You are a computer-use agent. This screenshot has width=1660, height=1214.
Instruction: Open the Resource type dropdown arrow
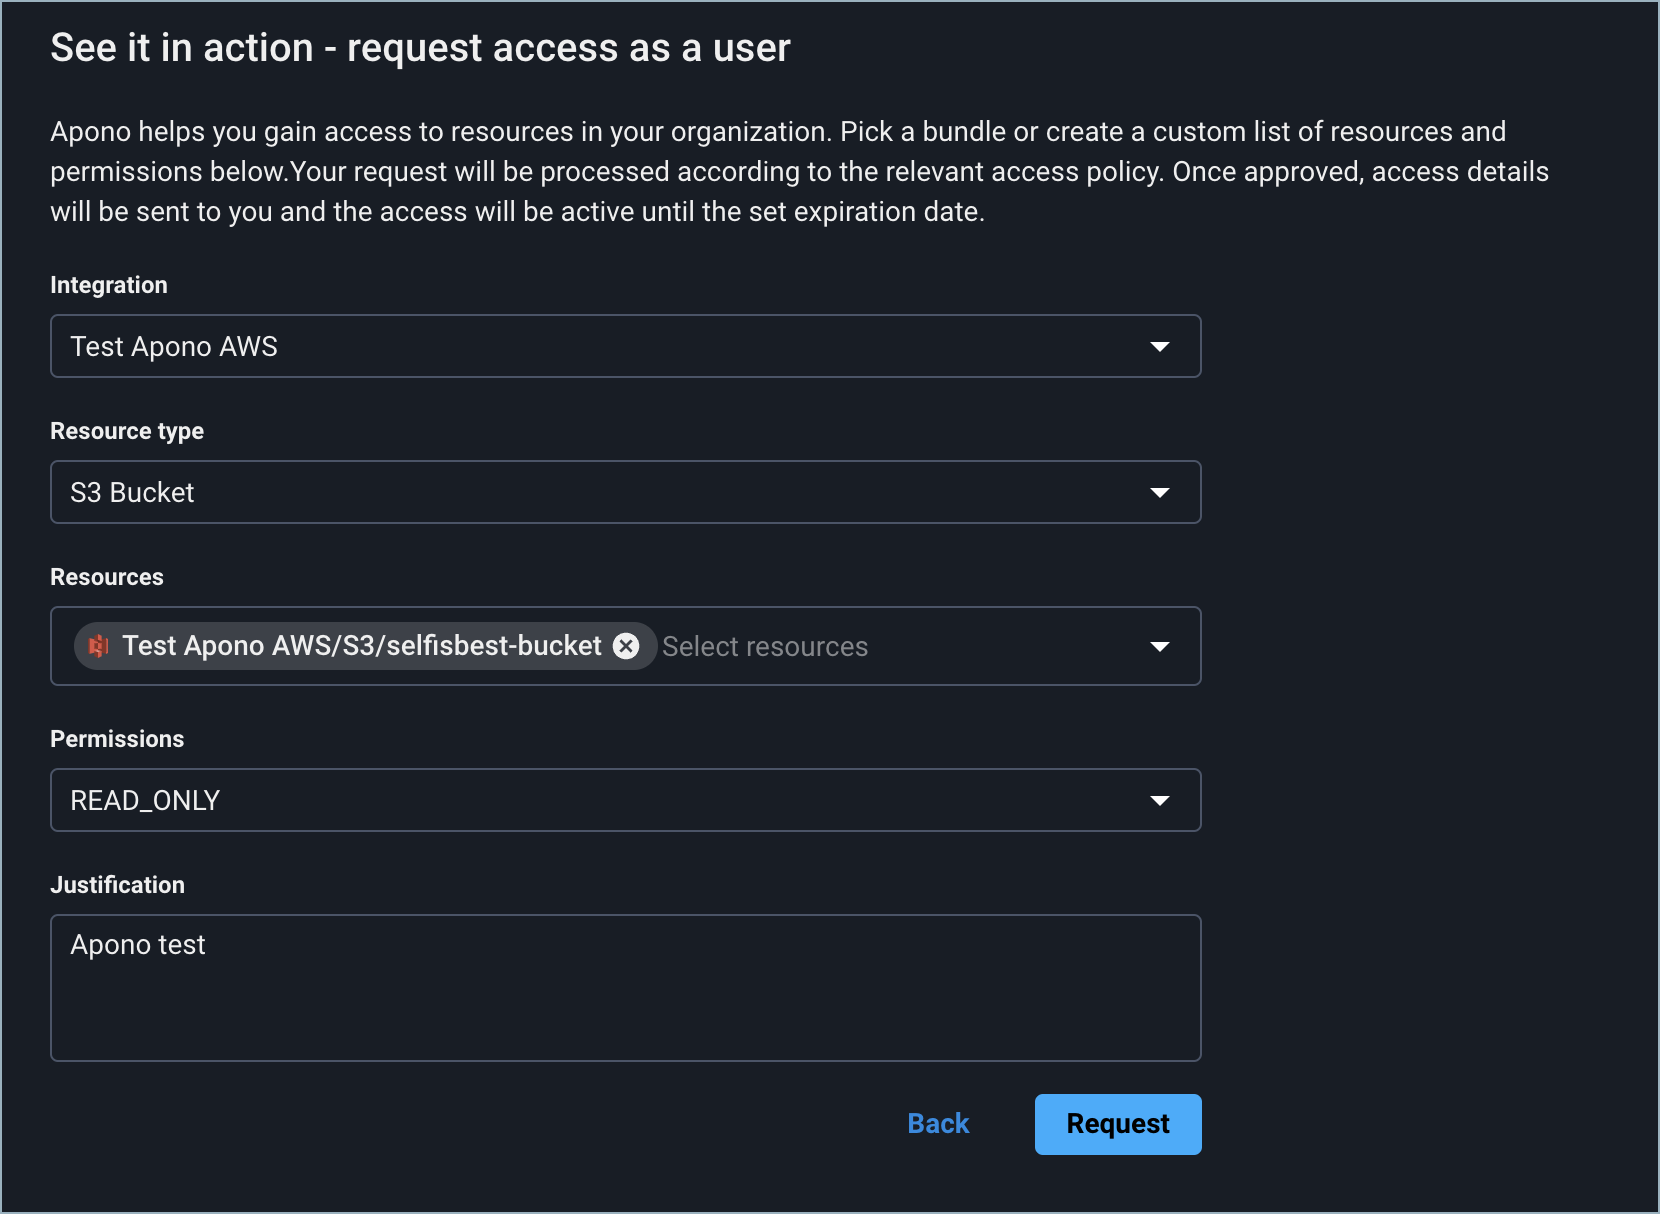(1159, 493)
